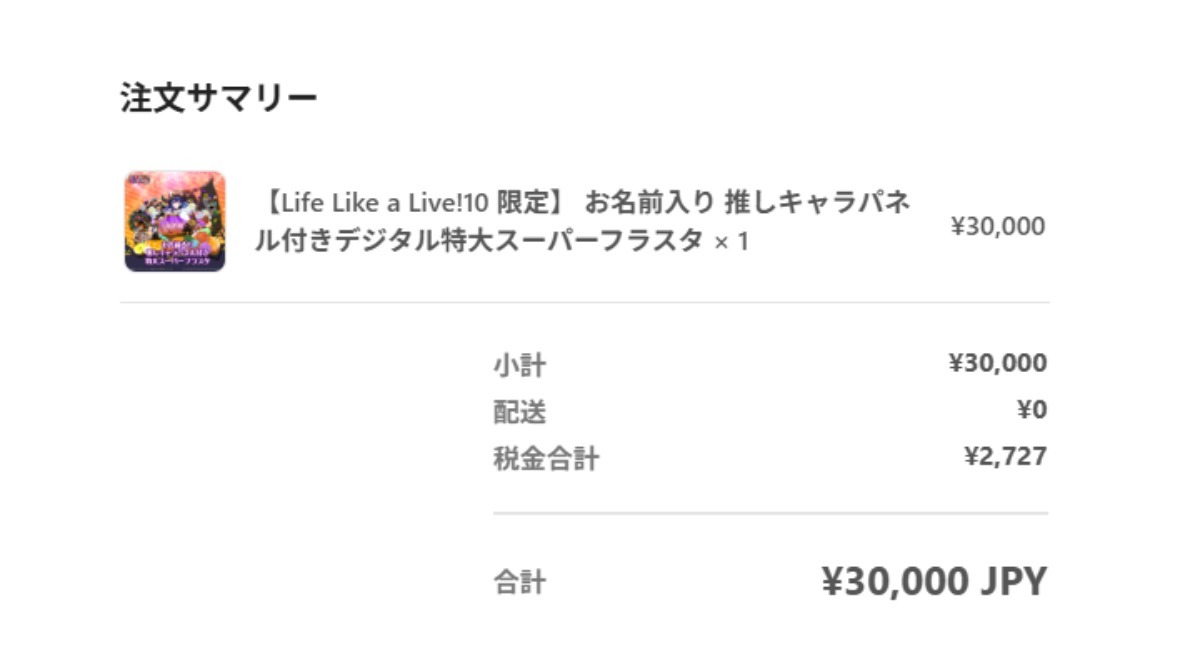Click the 合計 label
The image size is (1200, 668).
pyautogui.click(x=519, y=583)
